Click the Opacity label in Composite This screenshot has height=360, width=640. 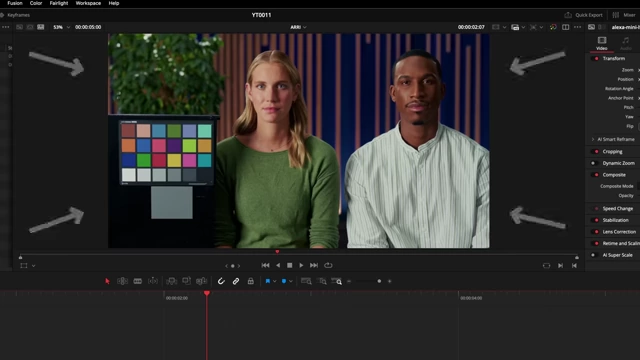click(626, 196)
